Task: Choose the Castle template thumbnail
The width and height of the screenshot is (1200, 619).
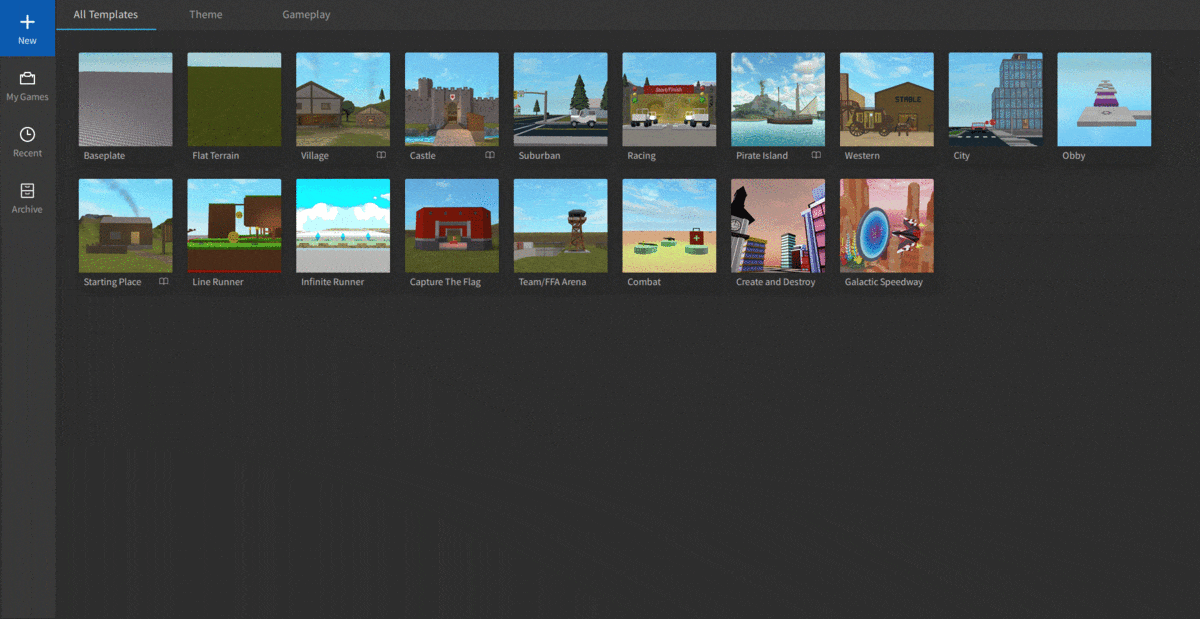Action: [452, 100]
